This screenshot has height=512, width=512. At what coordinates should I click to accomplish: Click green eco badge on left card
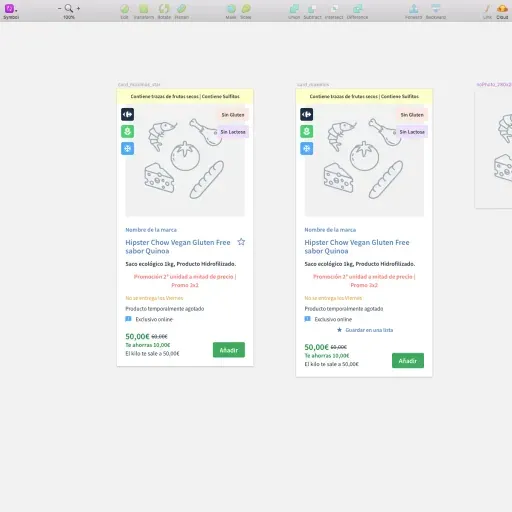(127, 131)
